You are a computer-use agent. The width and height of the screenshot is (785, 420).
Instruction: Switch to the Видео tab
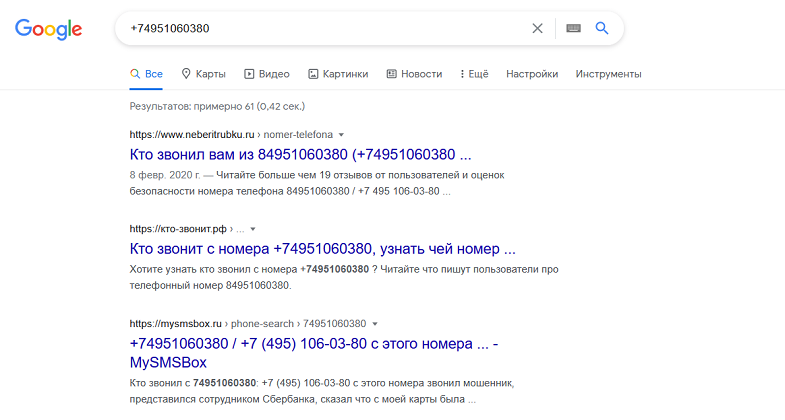[x=267, y=74]
